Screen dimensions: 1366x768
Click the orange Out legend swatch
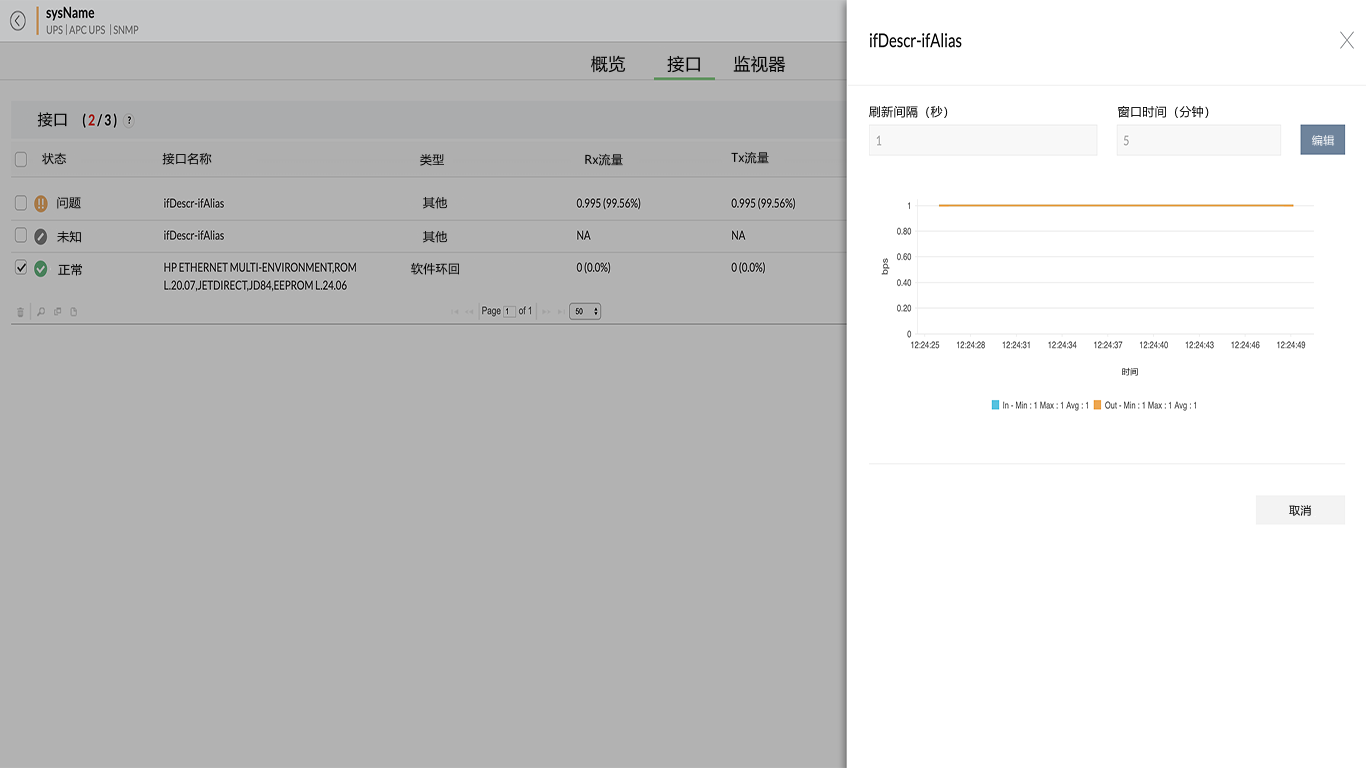[1097, 405]
